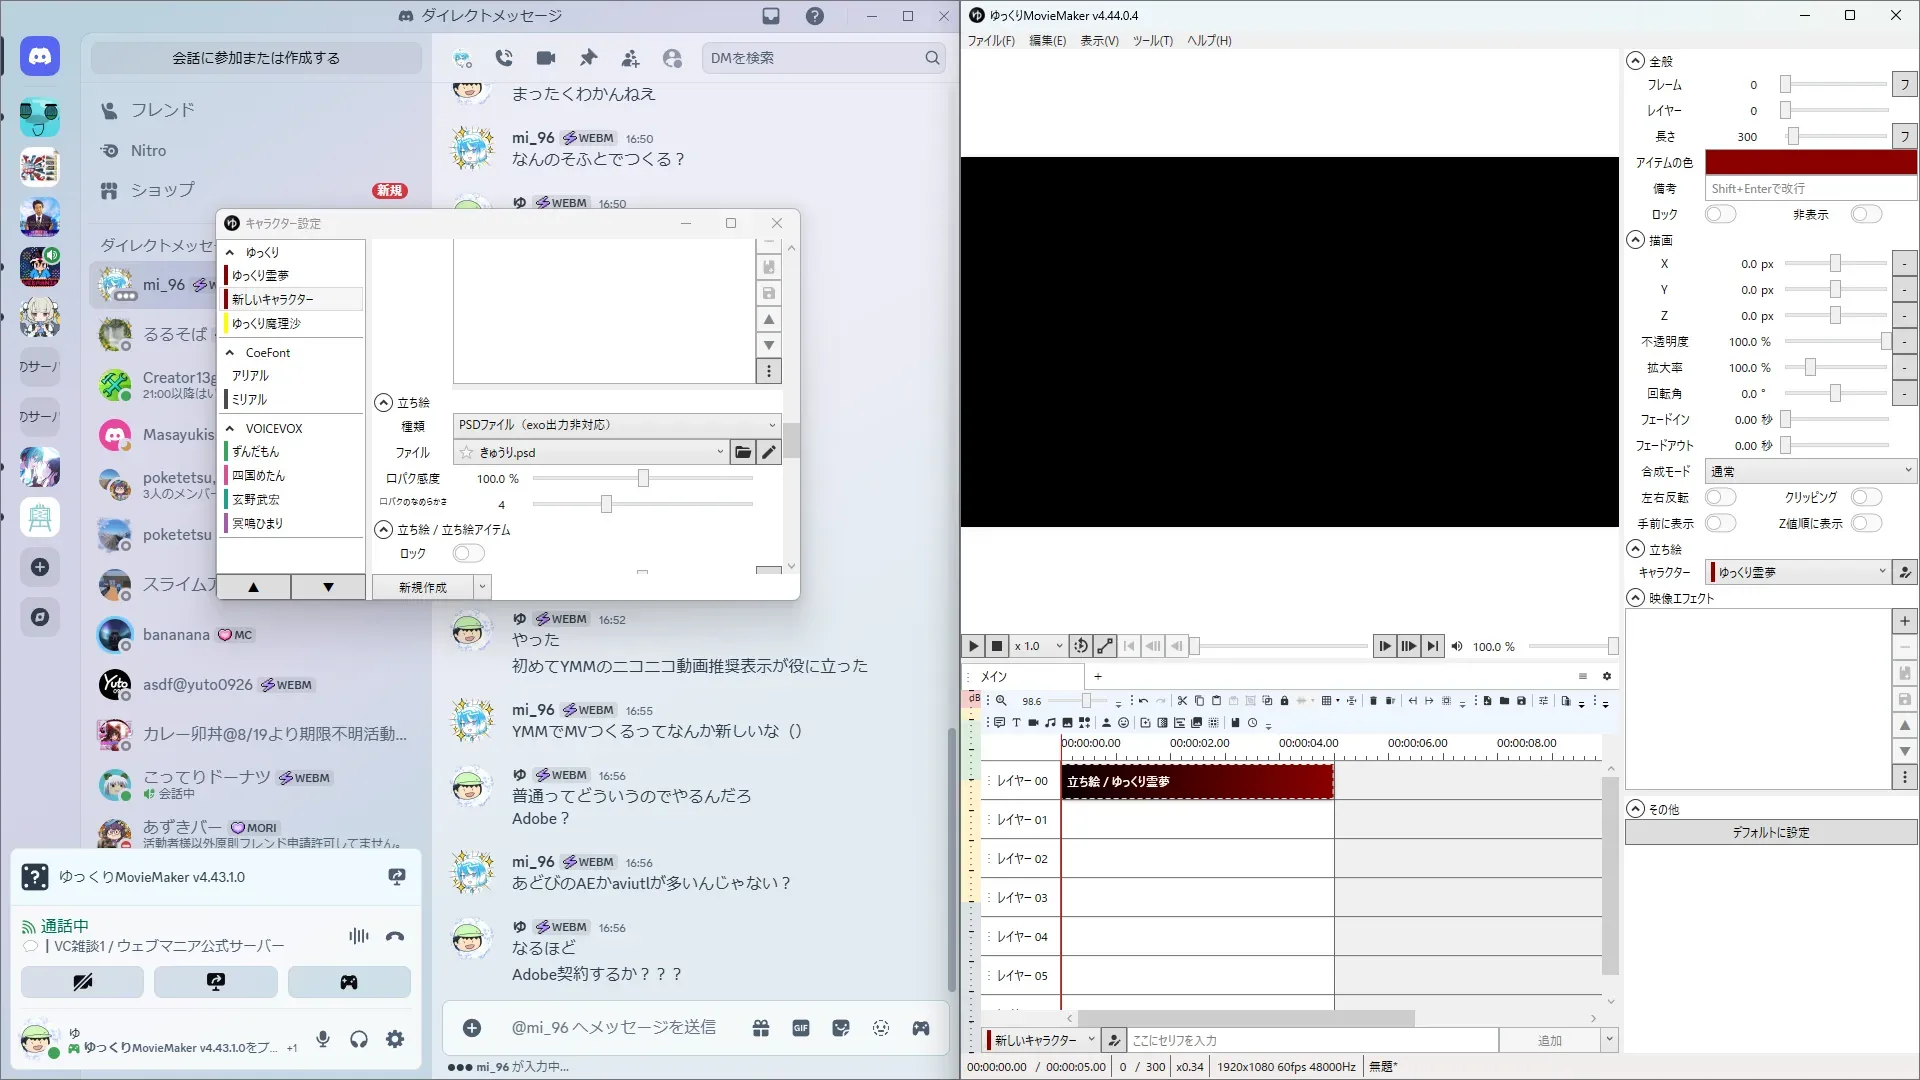Toggle the ロック switch in the item properties

click(1720, 214)
